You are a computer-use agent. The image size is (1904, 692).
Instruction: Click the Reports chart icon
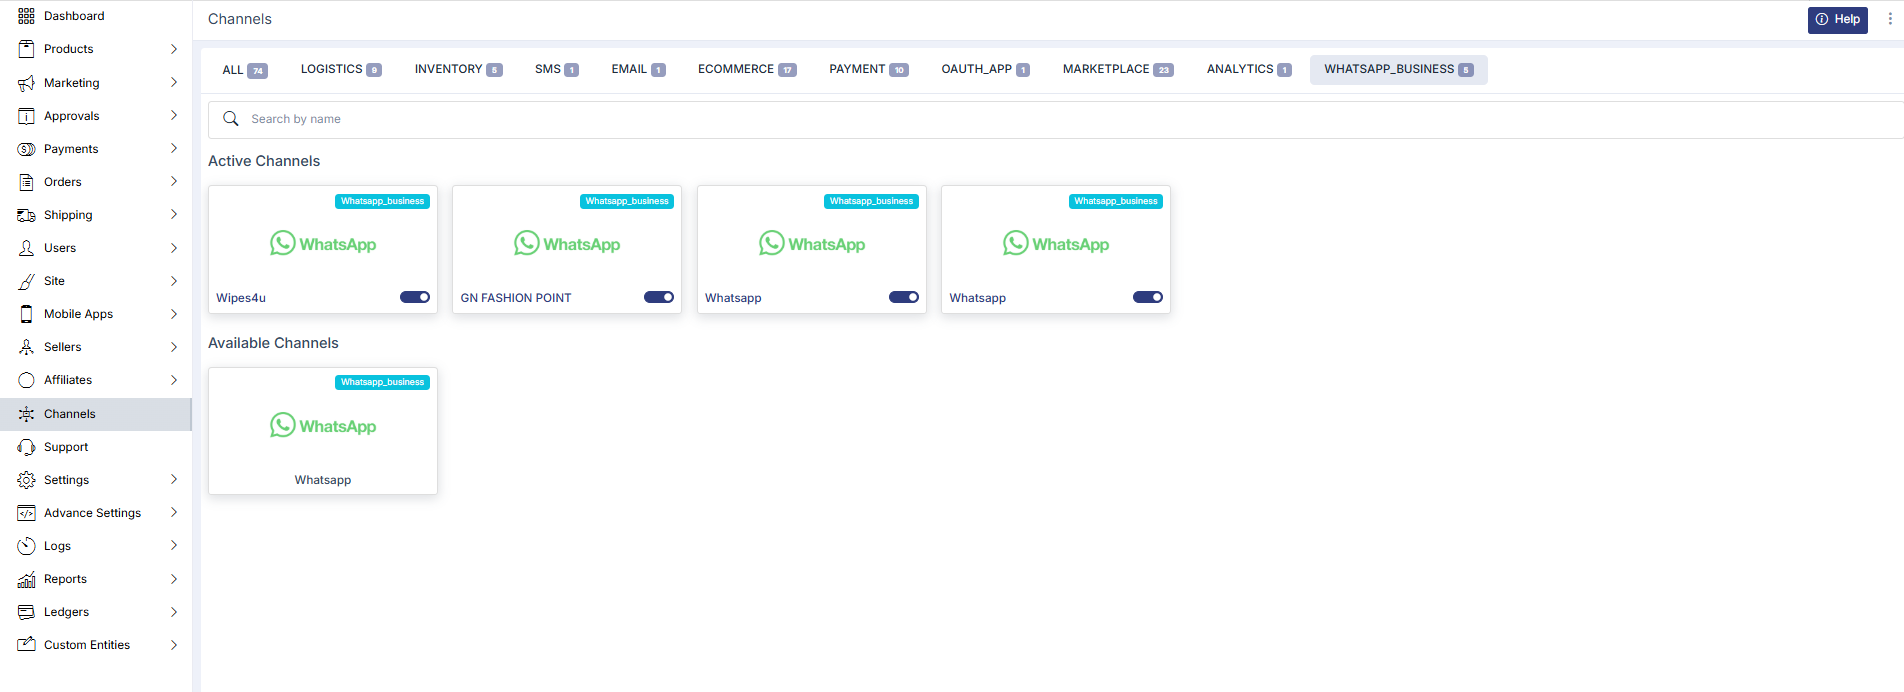26,579
